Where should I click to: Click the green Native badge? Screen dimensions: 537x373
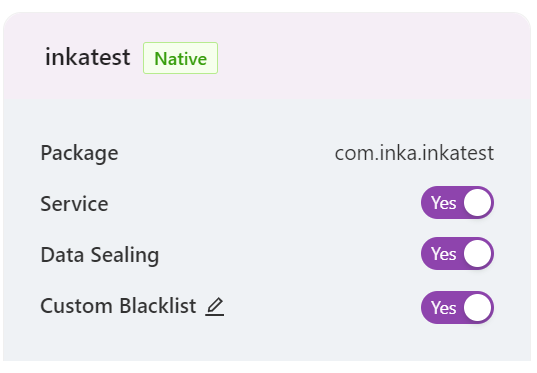(180, 58)
